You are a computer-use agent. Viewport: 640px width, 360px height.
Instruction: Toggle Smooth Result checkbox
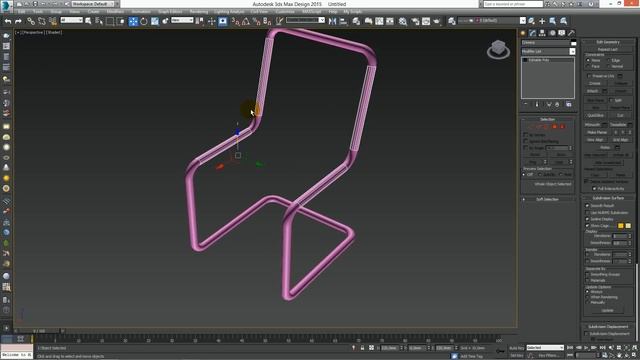[x=587, y=206]
